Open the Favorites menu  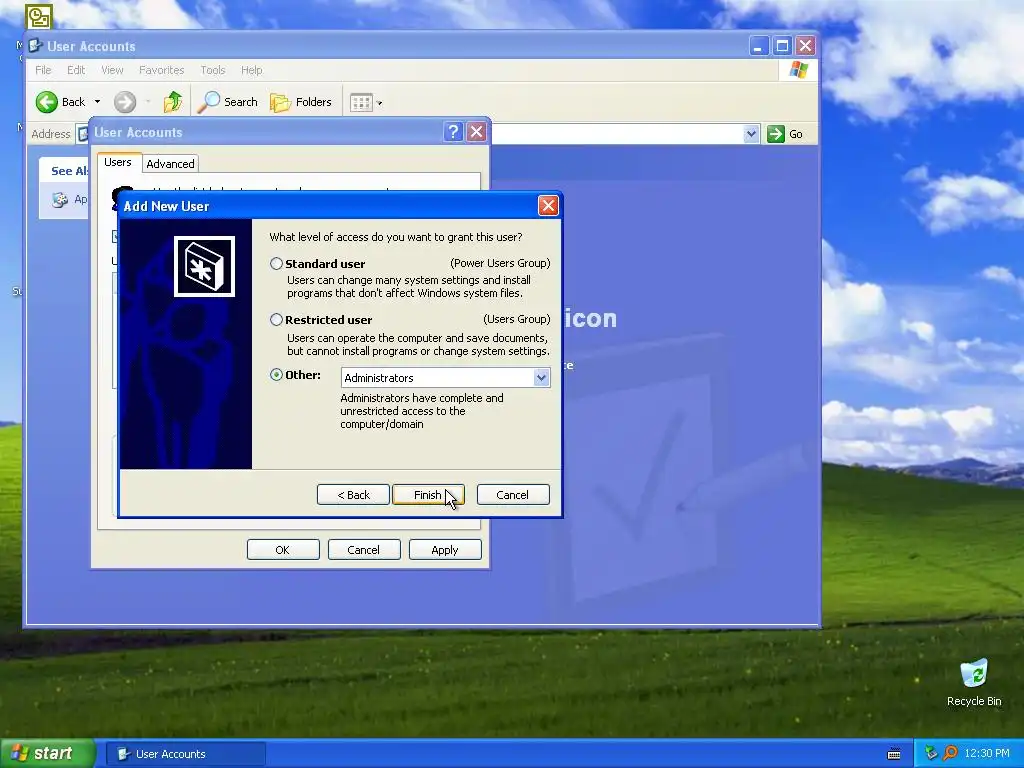[161, 70]
